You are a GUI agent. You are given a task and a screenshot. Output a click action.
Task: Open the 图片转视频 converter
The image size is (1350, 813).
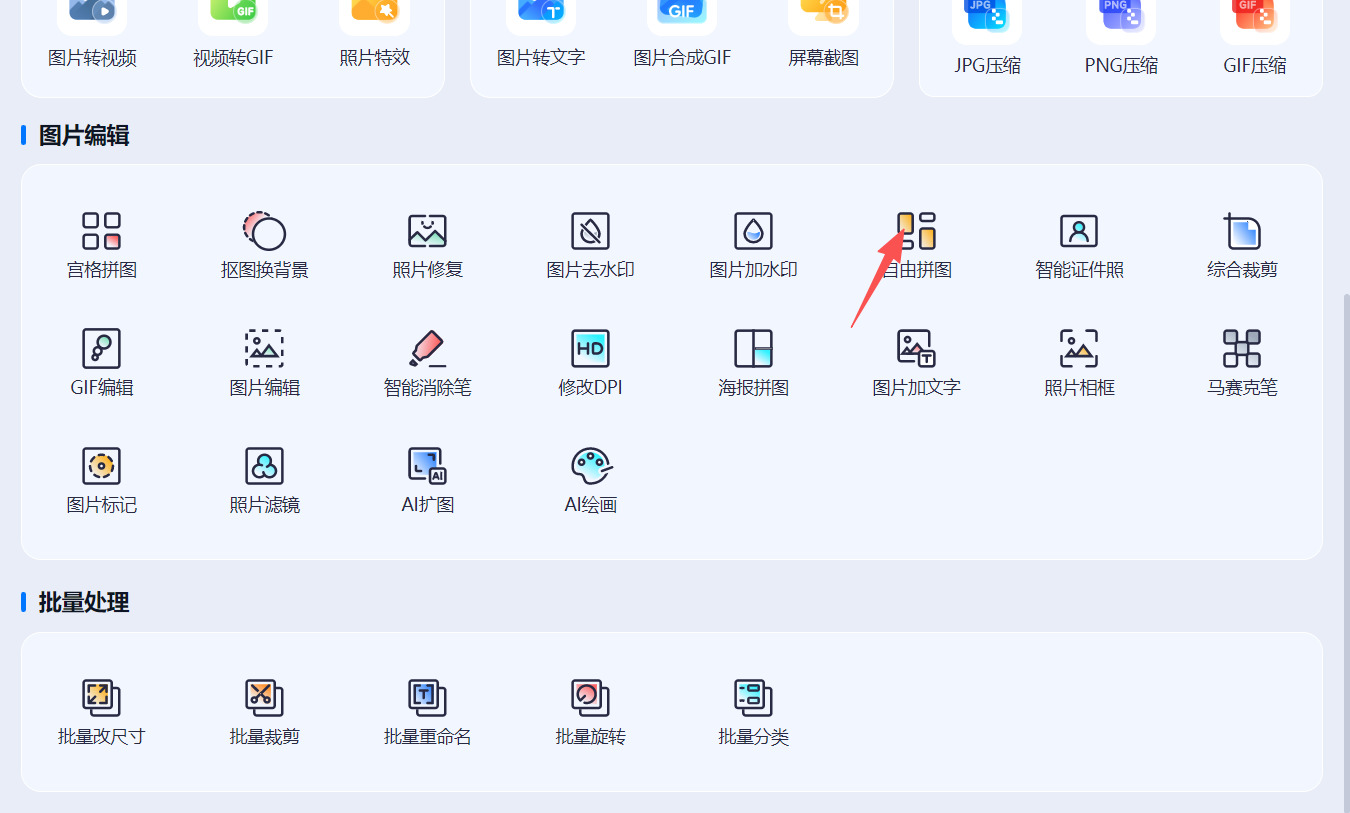click(92, 35)
